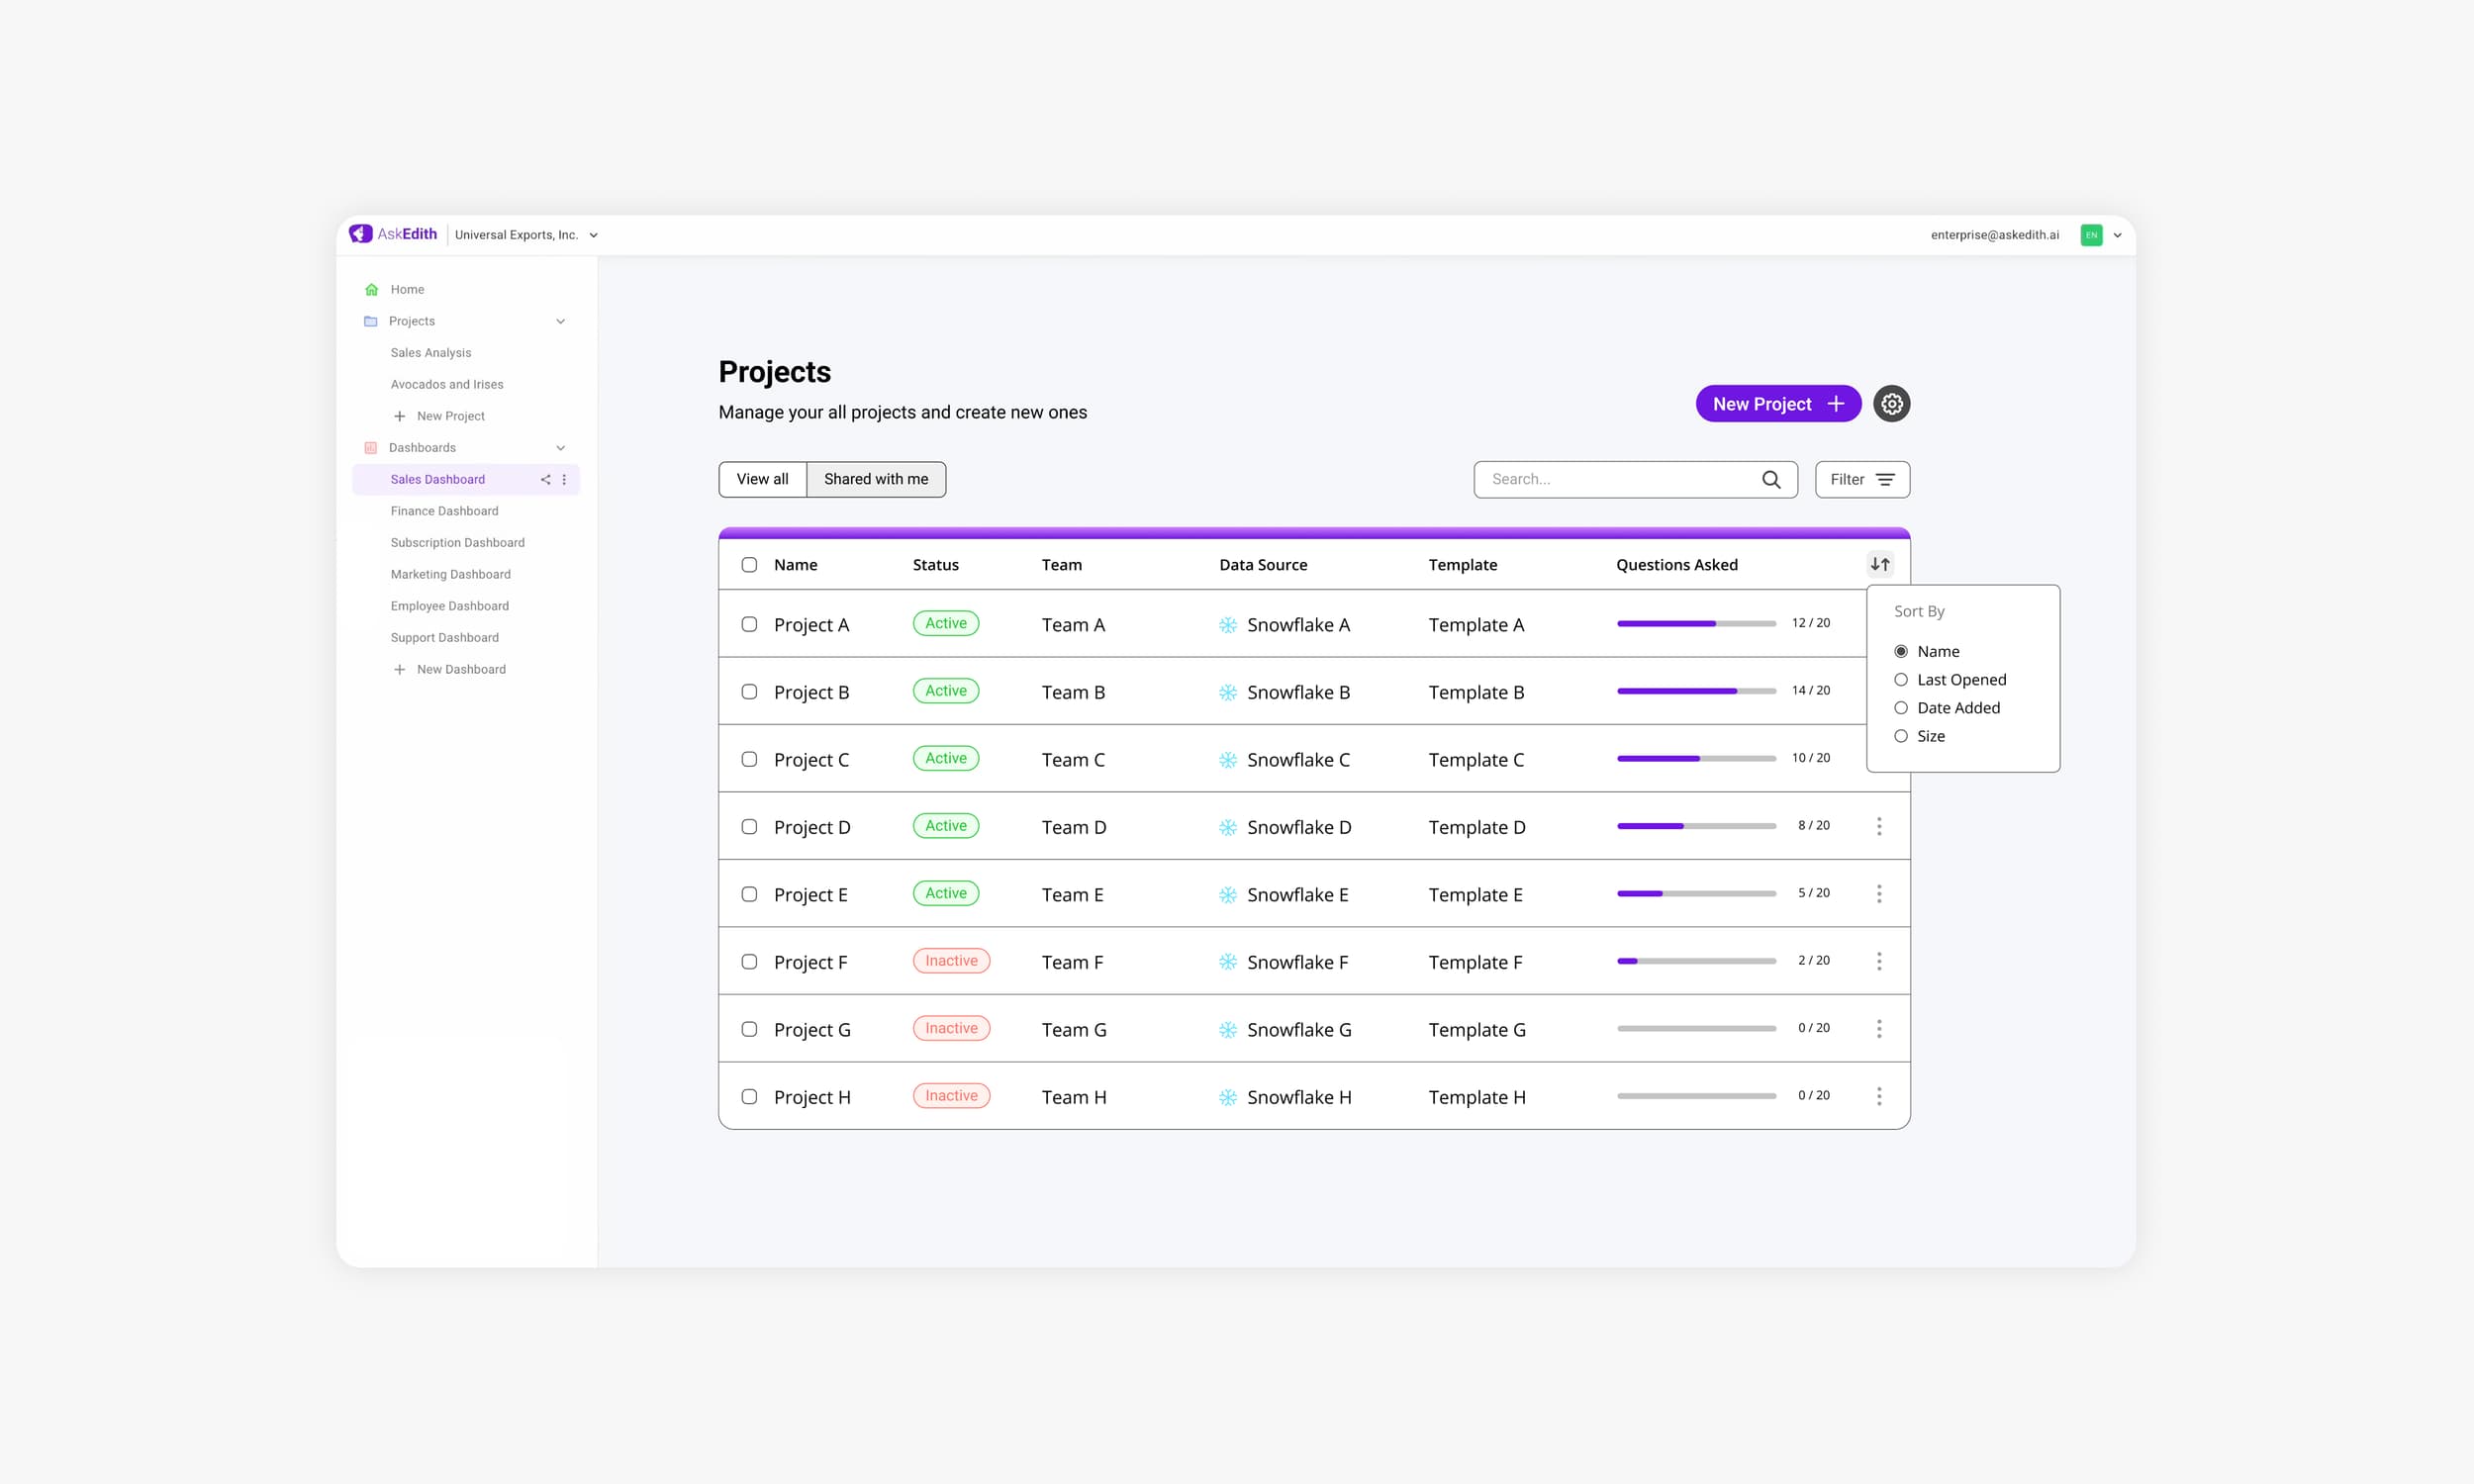Open Sales Dashboard three-dot options
The image size is (2474, 1484).
point(564,479)
